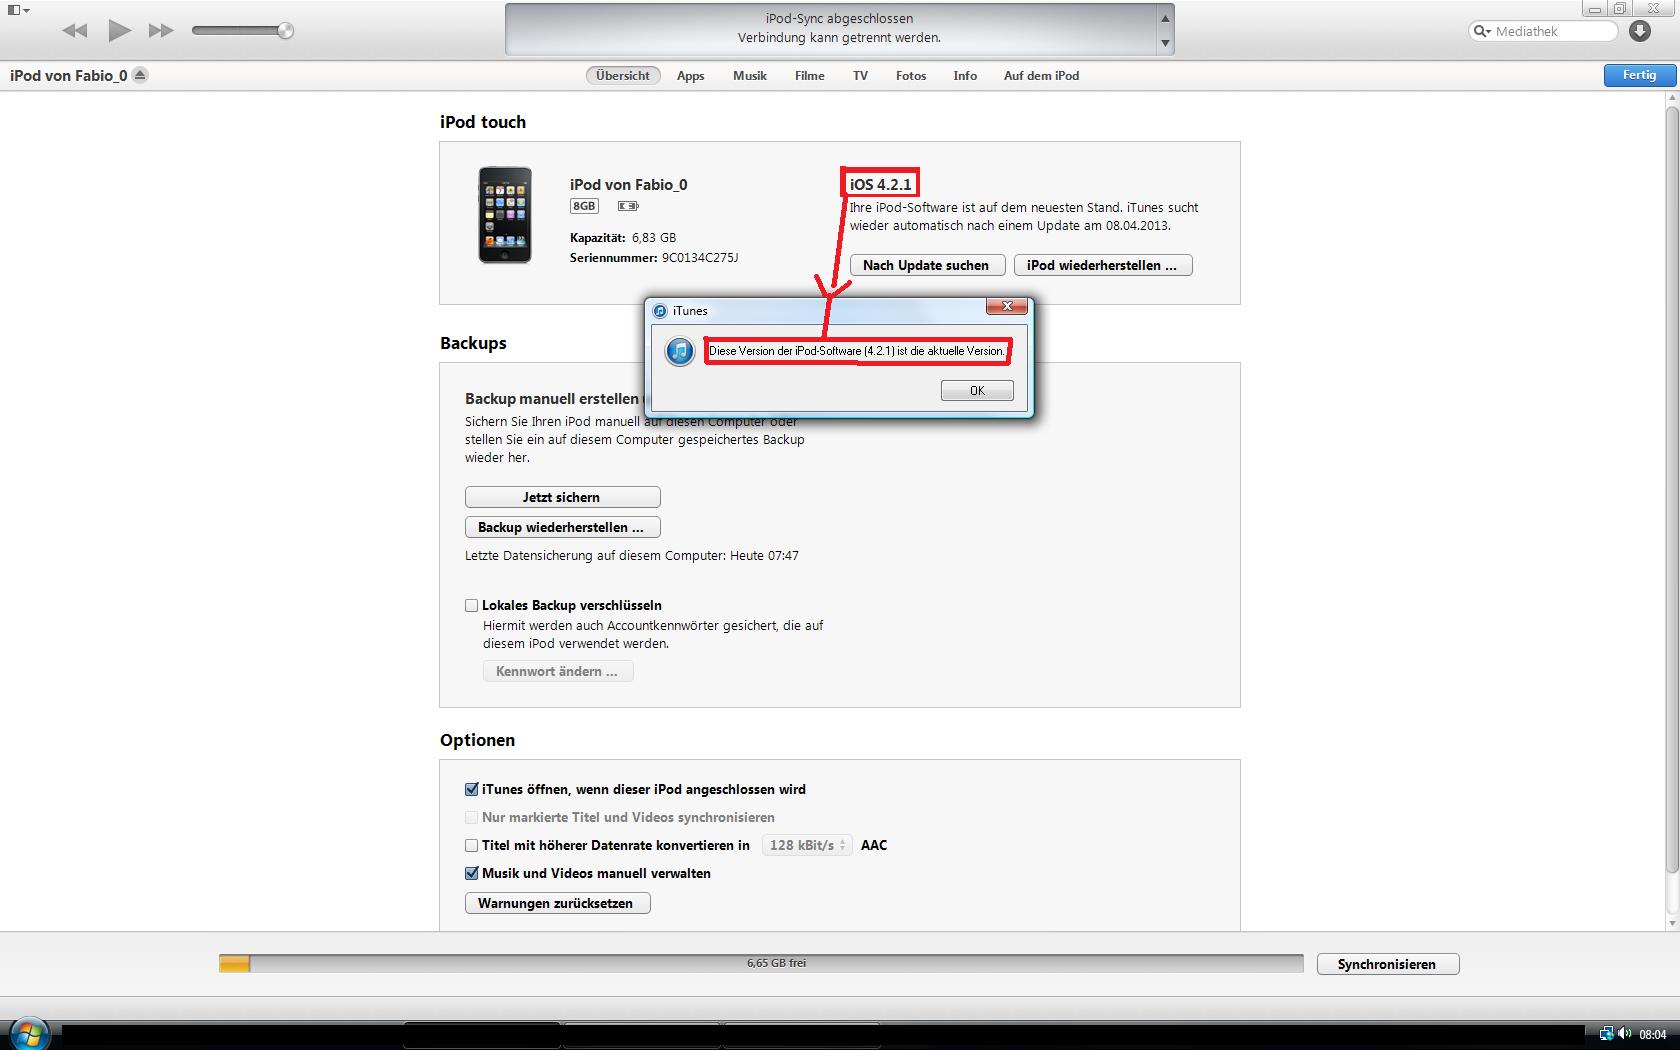The image size is (1680, 1050).
Task: Click the blue Fertig button
Action: pyautogui.click(x=1639, y=75)
